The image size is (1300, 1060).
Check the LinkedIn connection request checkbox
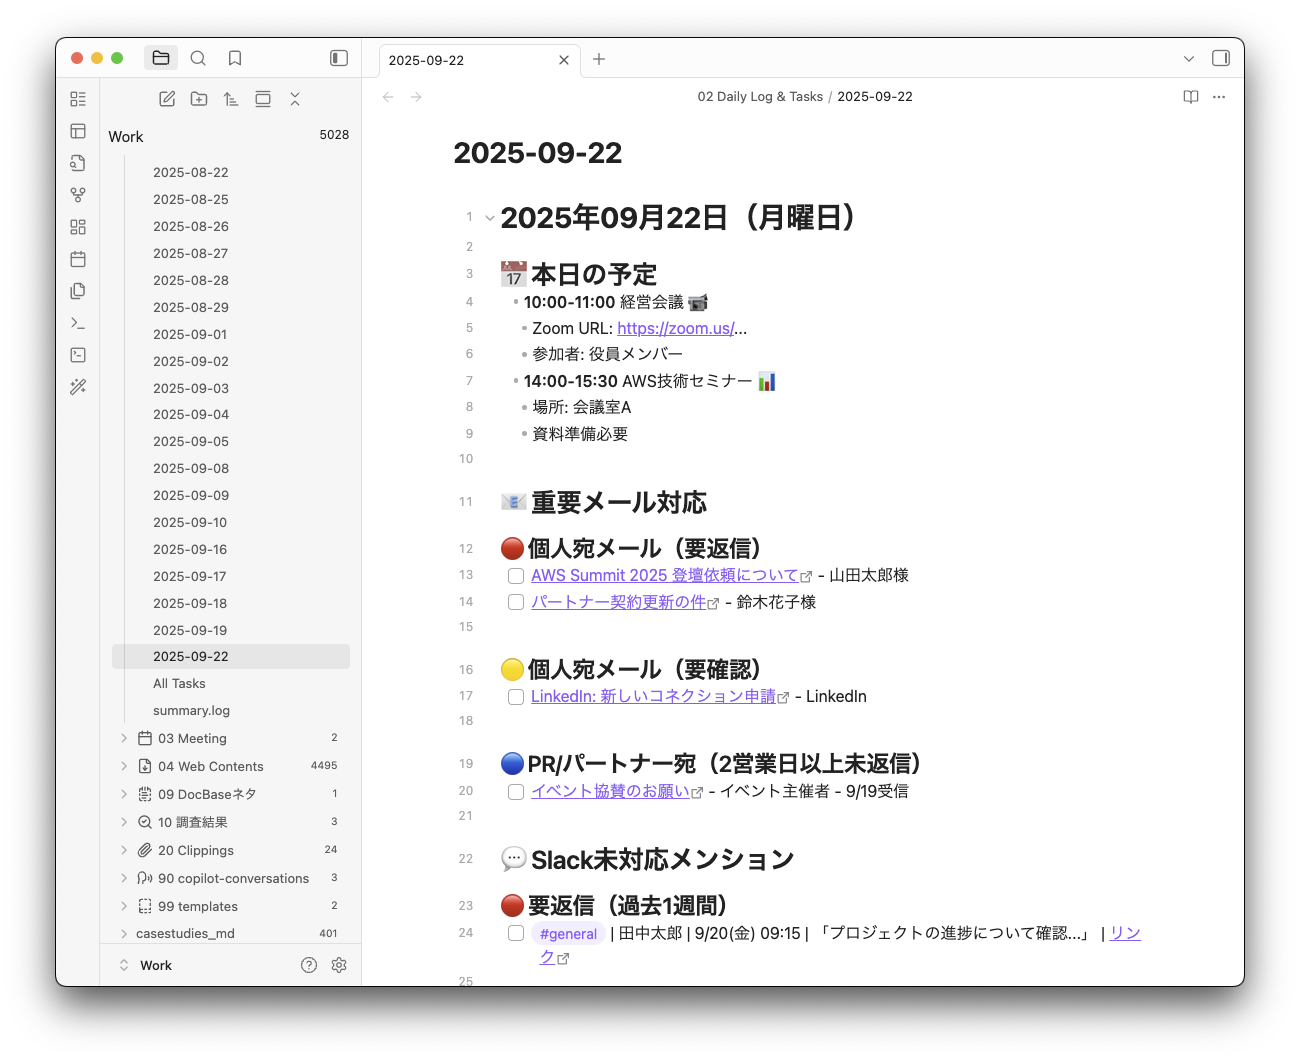pyautogui.click(x=516, y=697)
